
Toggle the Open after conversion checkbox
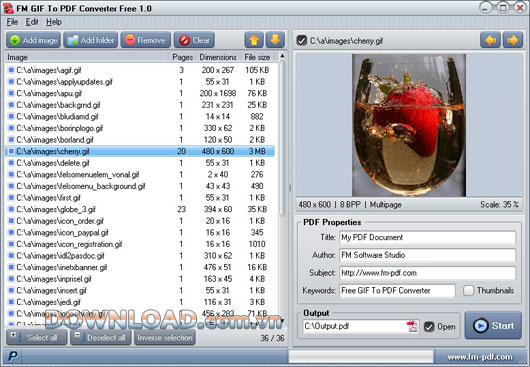[429, 327]
